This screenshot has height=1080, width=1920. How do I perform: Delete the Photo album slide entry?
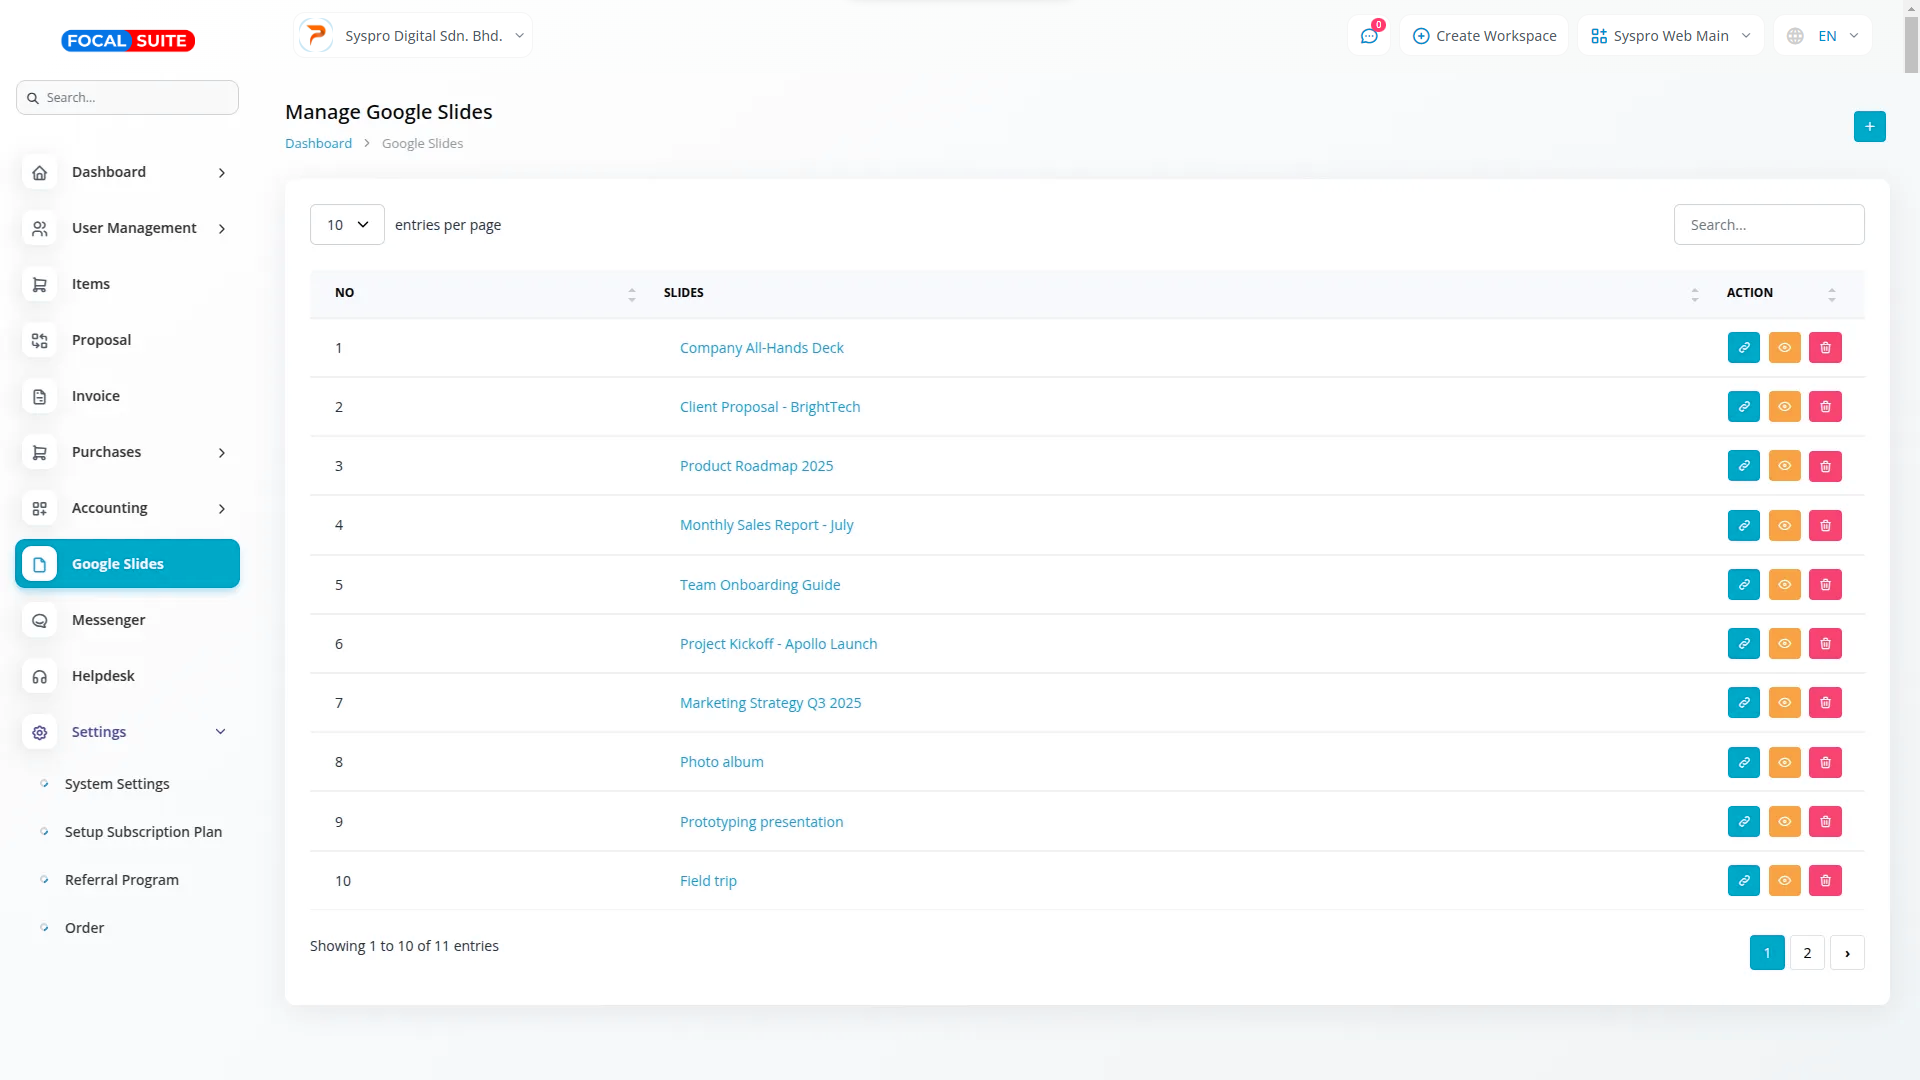[x=1825, y=763]
